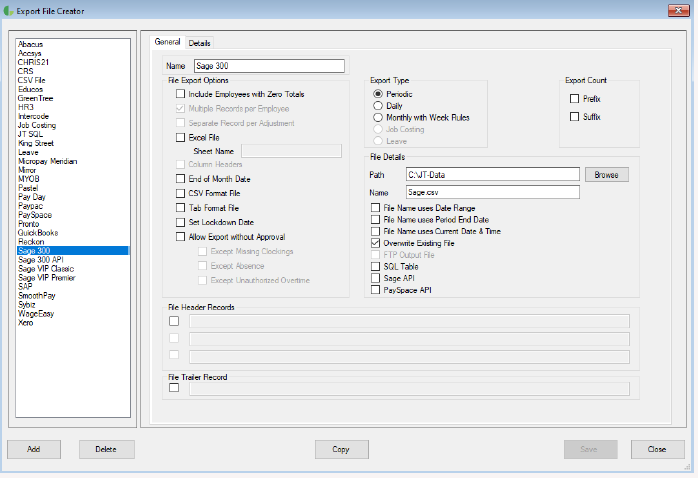
Task: Select King Street in the export list
Action: (x=73, y=143)
